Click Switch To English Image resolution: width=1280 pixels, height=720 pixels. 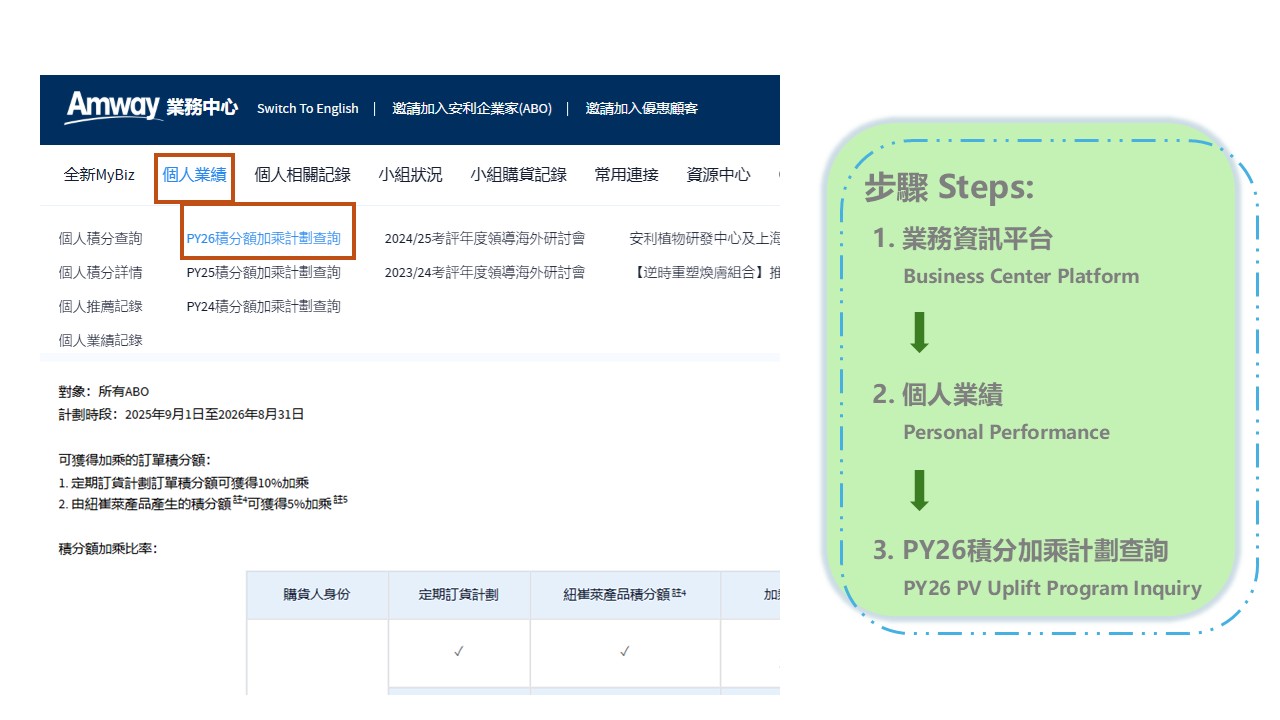coord(307,108)
